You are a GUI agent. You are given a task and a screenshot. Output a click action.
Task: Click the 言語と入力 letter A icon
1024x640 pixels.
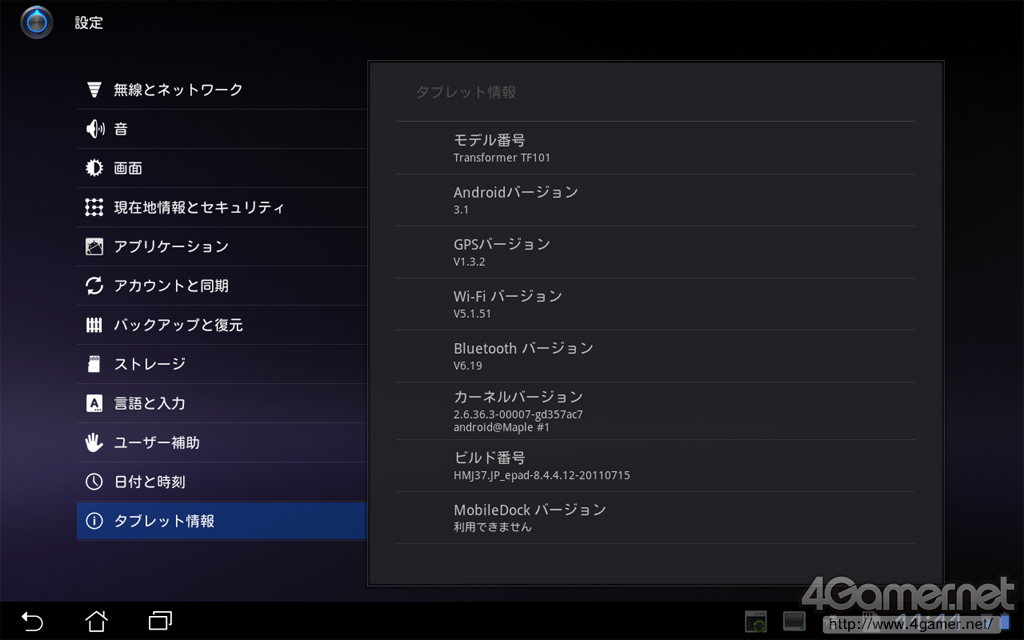point(94,403)
